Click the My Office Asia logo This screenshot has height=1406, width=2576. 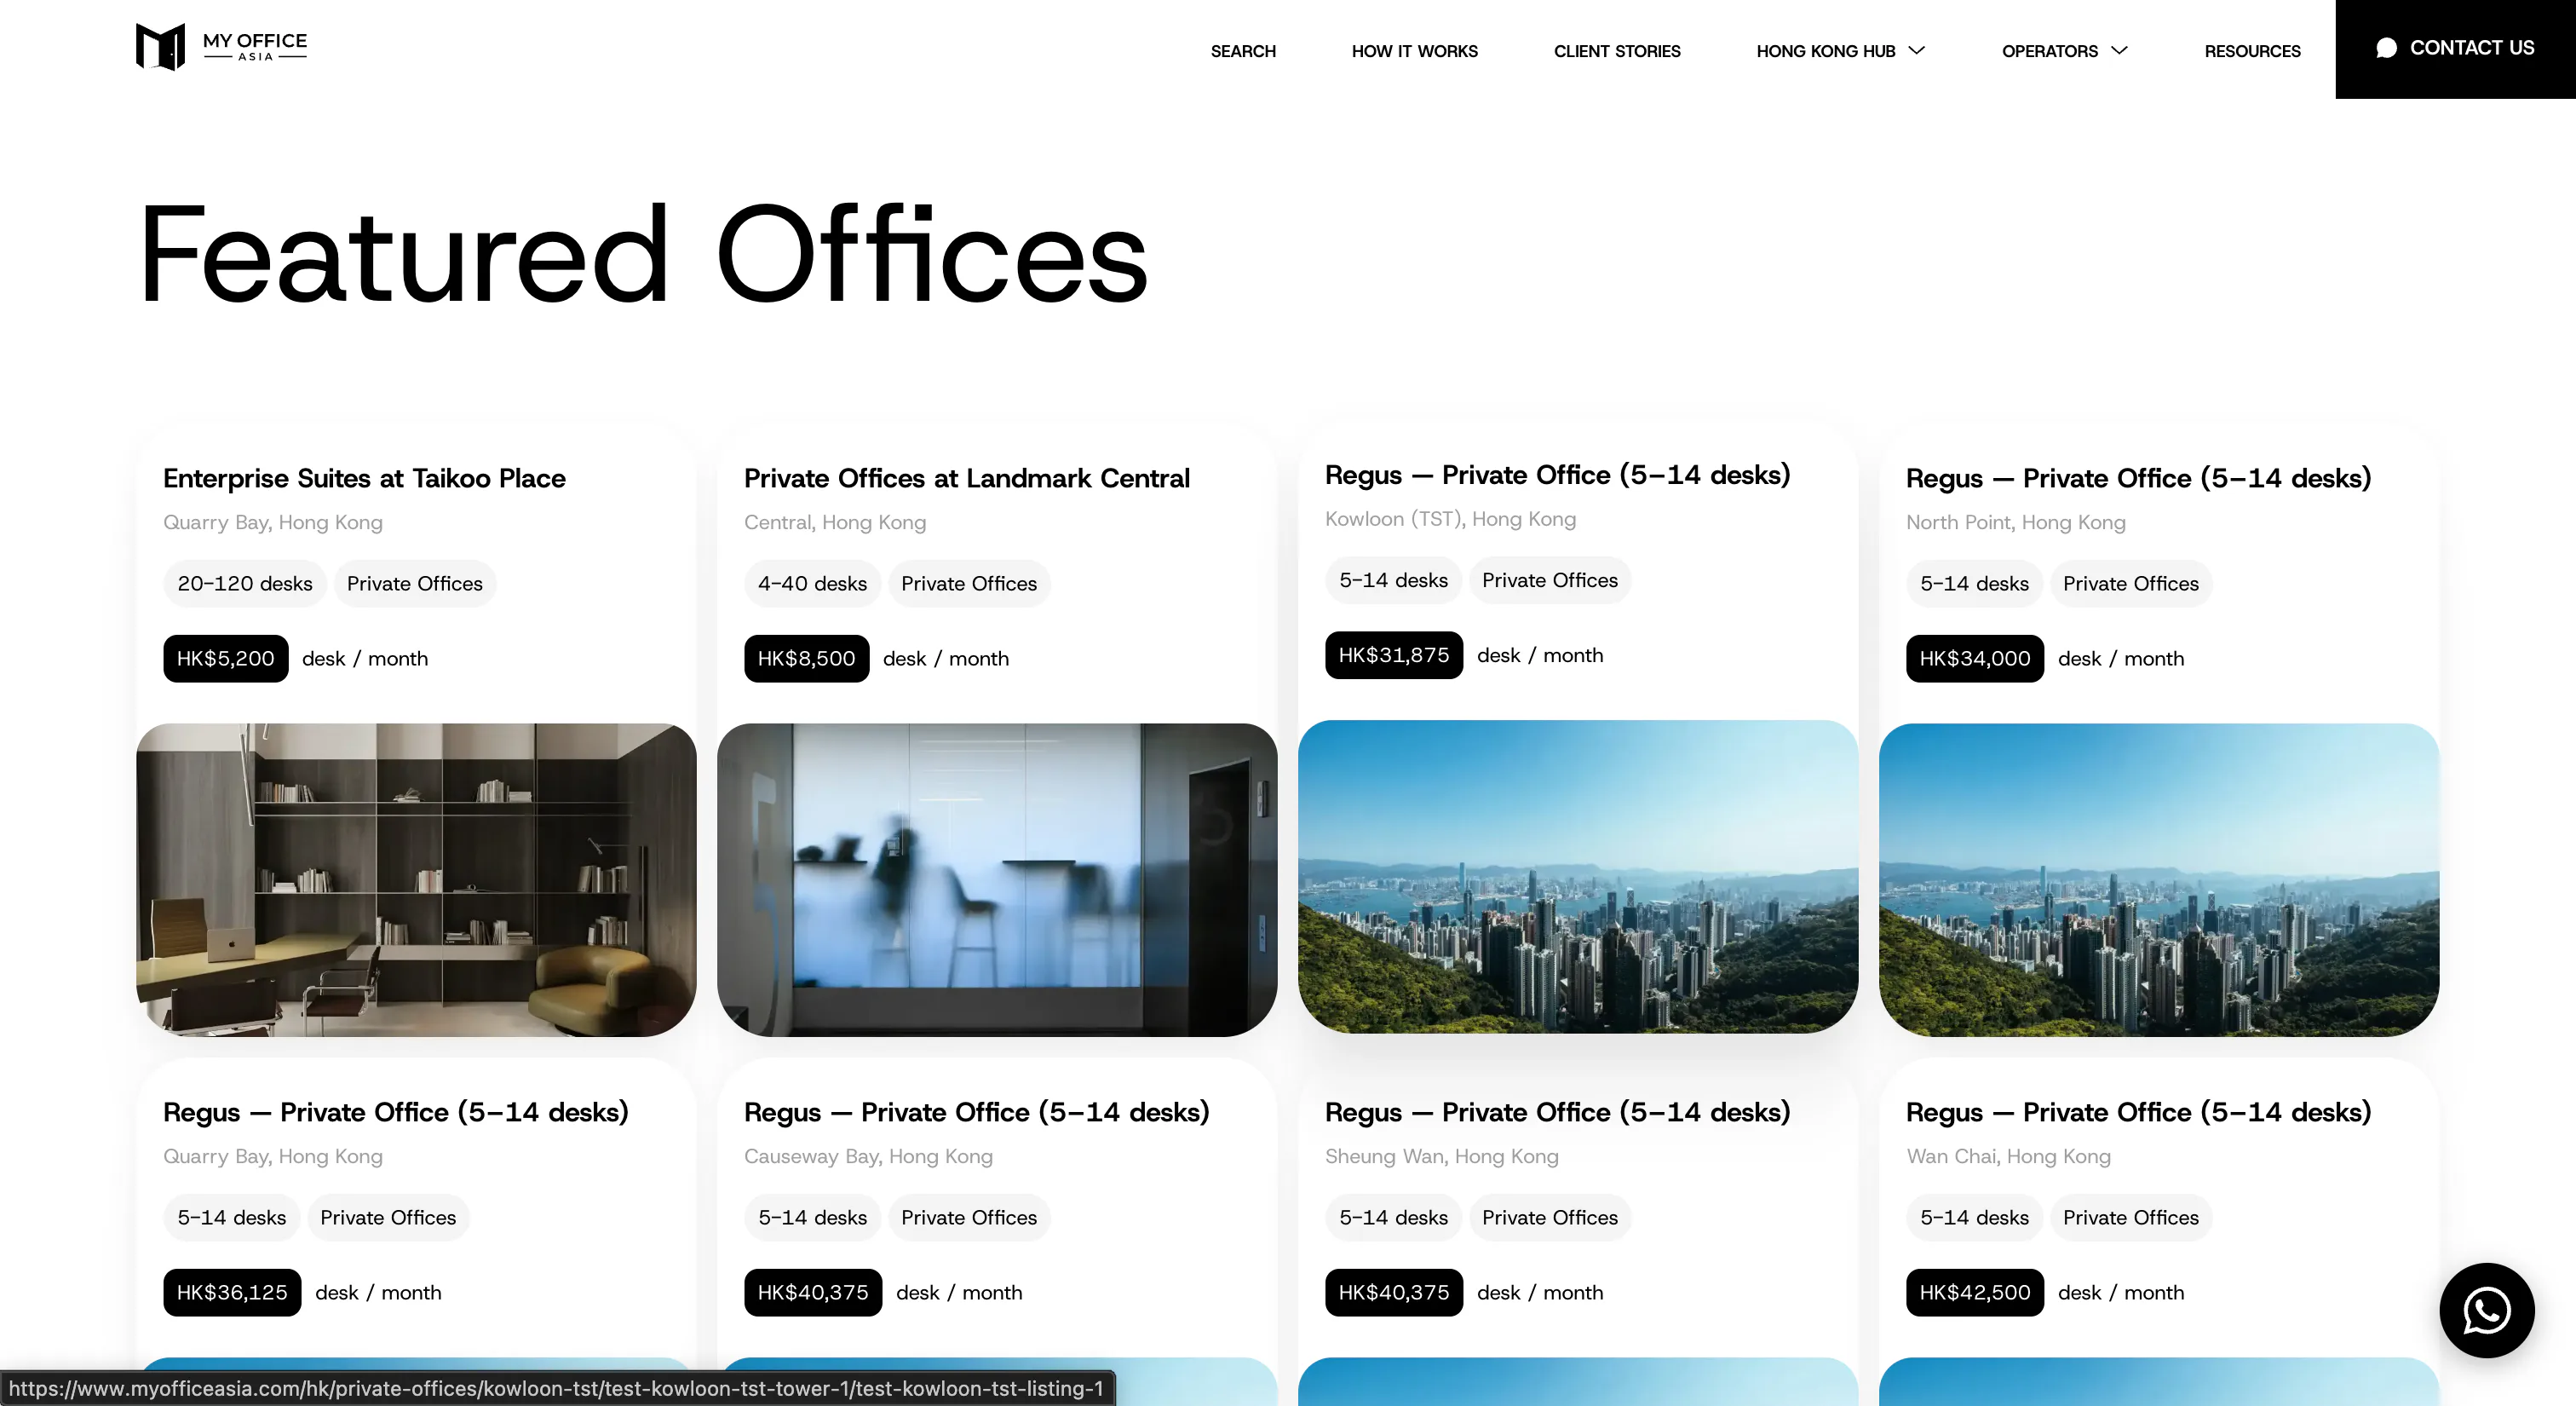tap(221, 47)
